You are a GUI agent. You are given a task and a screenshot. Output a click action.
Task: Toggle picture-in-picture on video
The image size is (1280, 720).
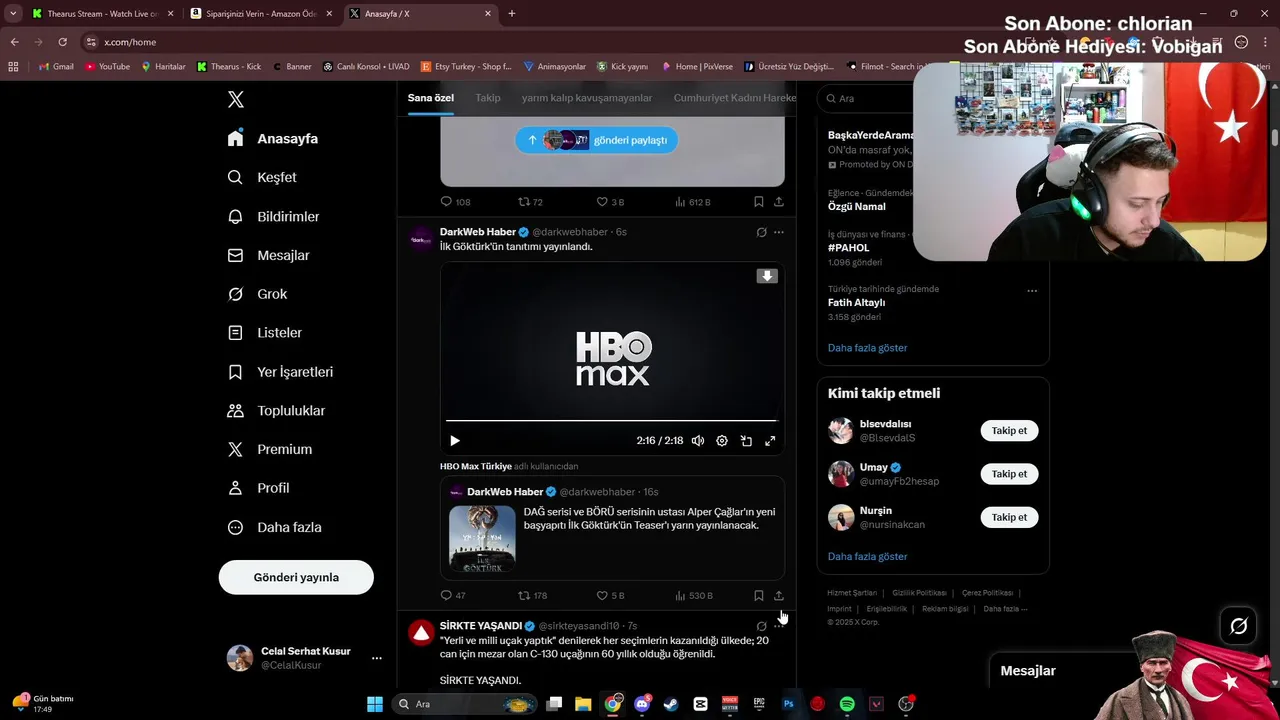pos(746,441)
